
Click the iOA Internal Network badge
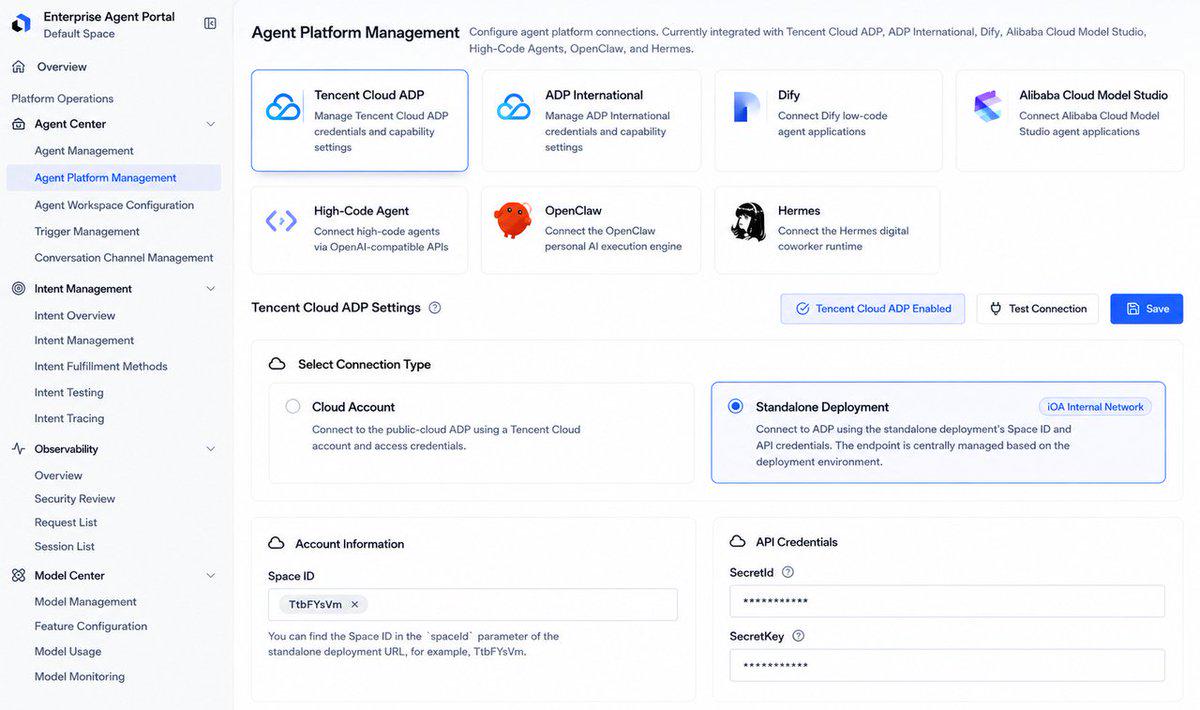point(1095,407)
